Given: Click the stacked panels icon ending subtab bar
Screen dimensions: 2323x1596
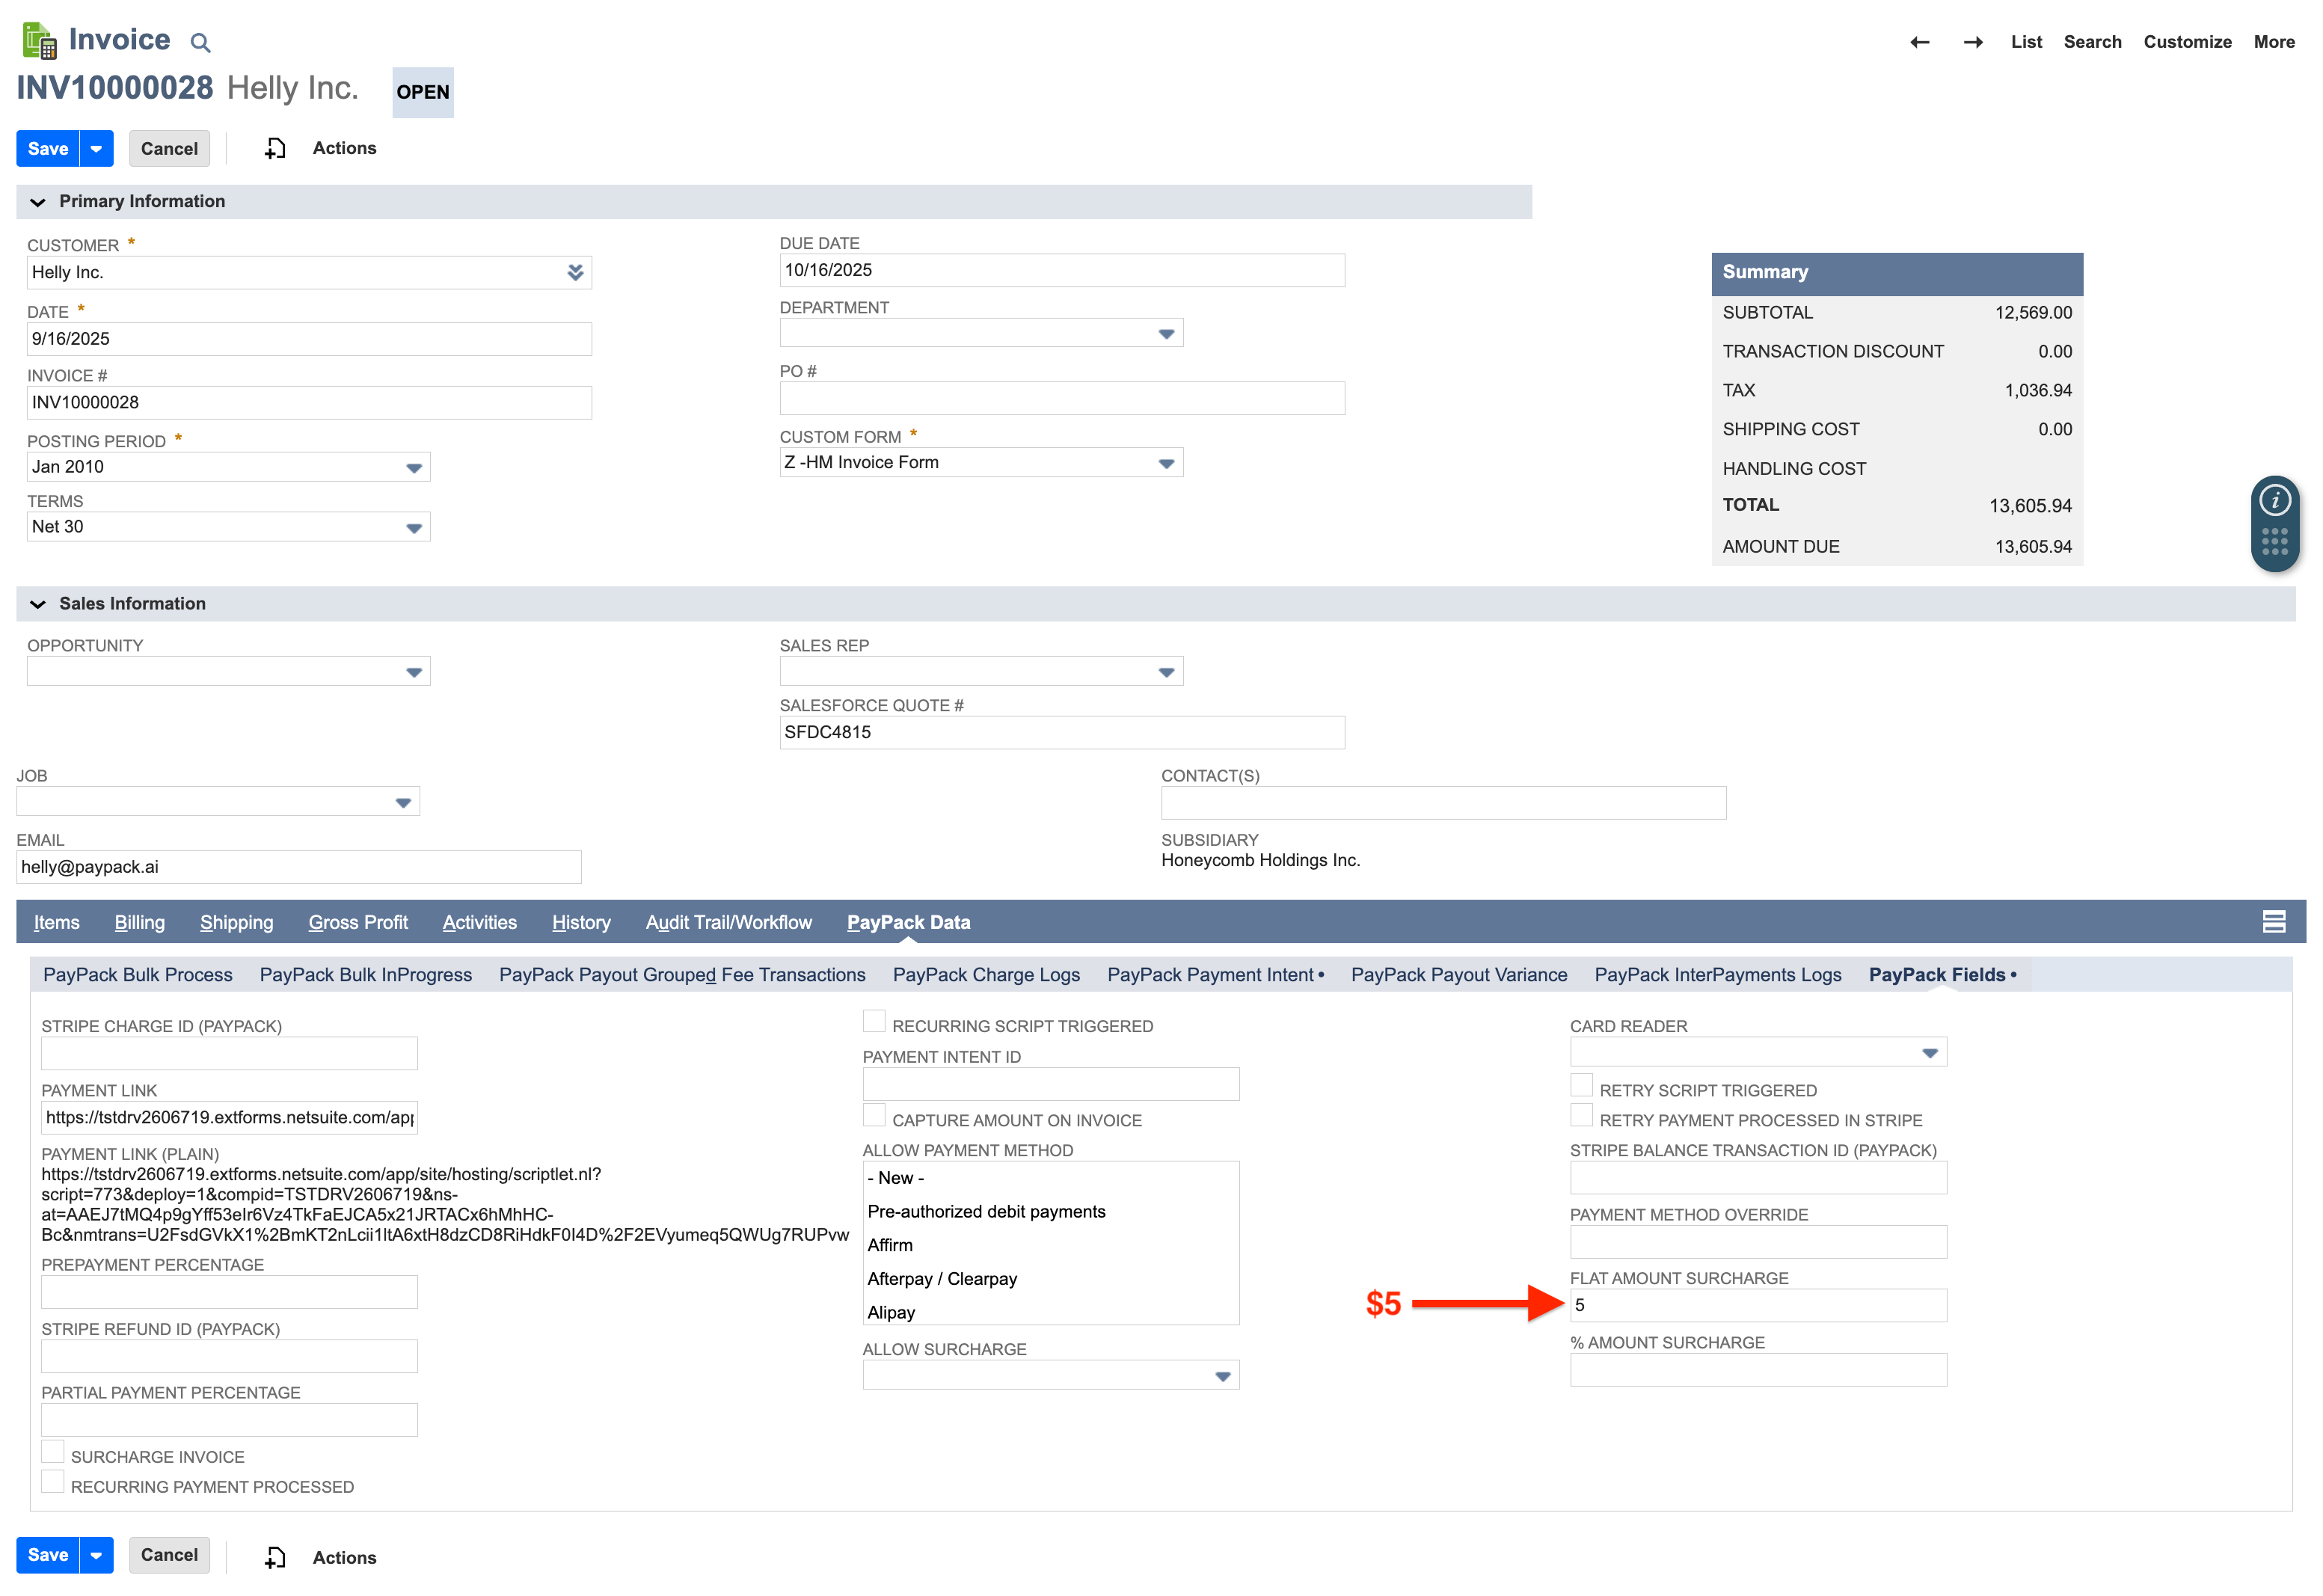Looking at the screenshot, I should click(x=2275, y=921).
